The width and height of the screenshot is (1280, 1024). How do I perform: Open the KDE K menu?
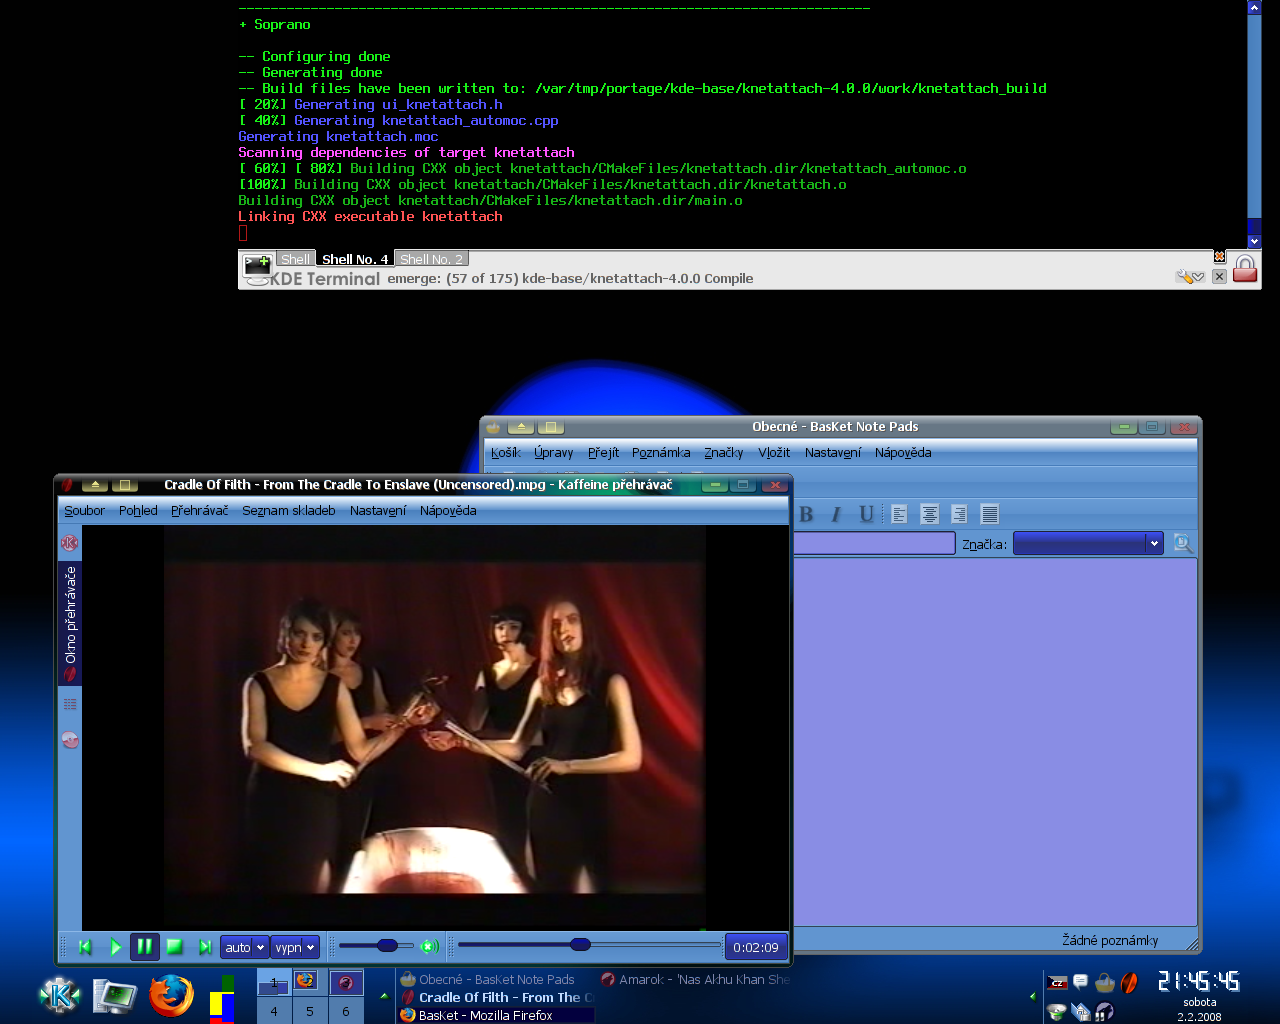point(59,995)
